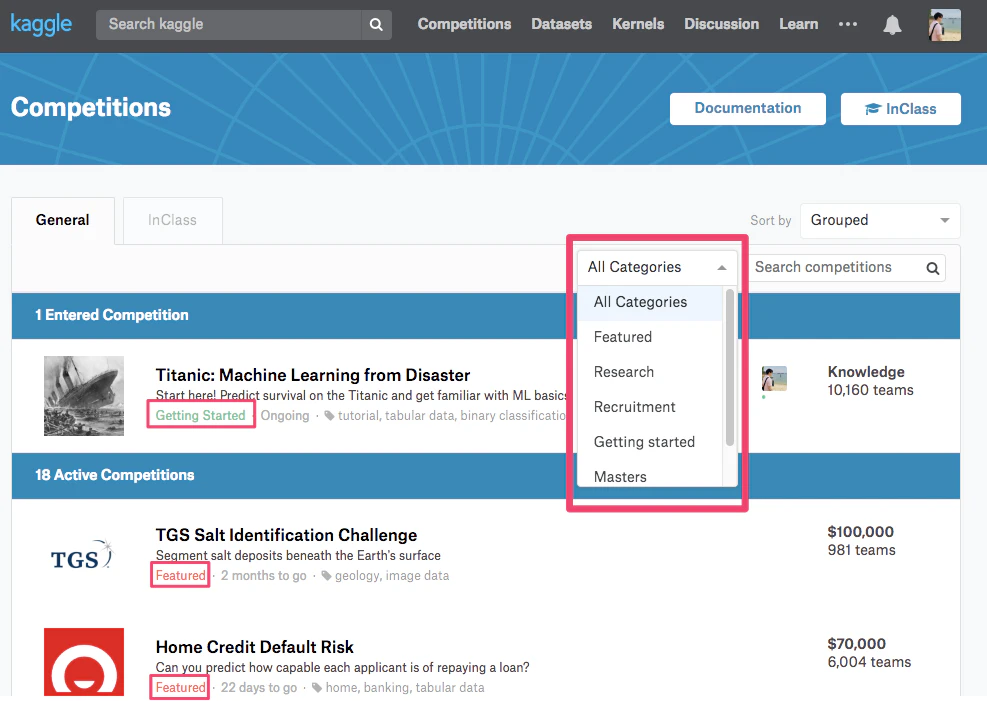Collapse the All Categories dropdown

pos(657,267)
